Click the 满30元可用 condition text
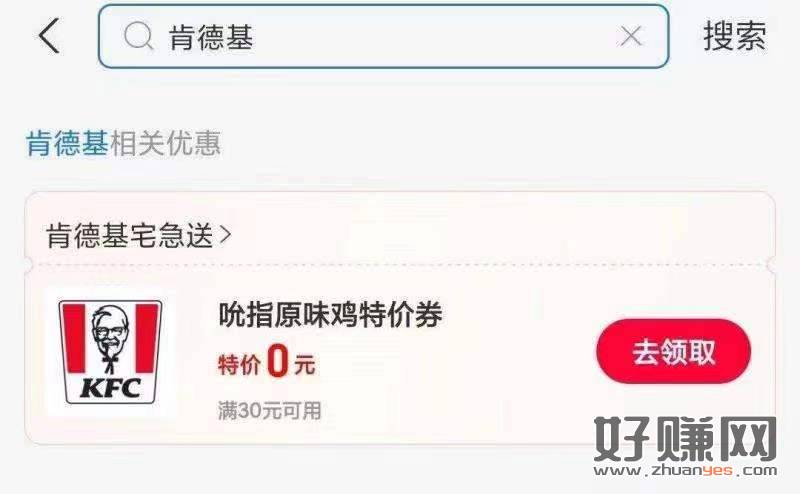 [x=269, y=411]
